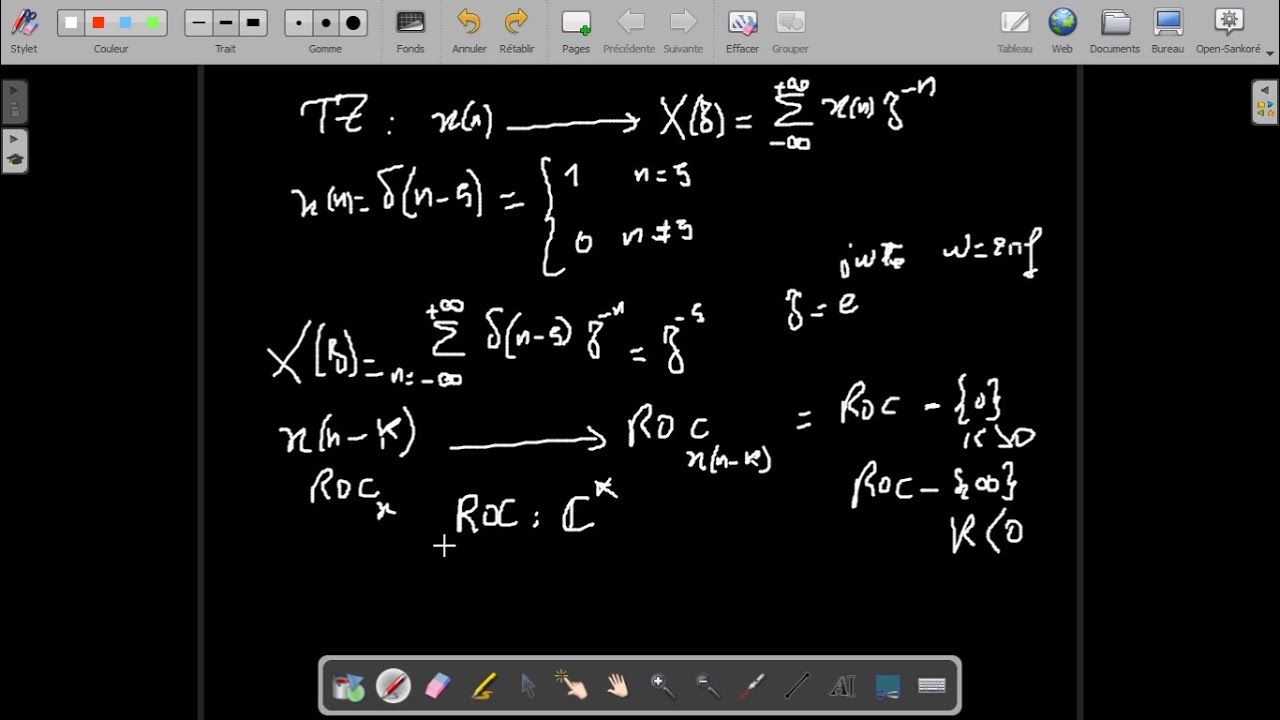Select the interact finger pointer tool

click(x=573, y=686)
